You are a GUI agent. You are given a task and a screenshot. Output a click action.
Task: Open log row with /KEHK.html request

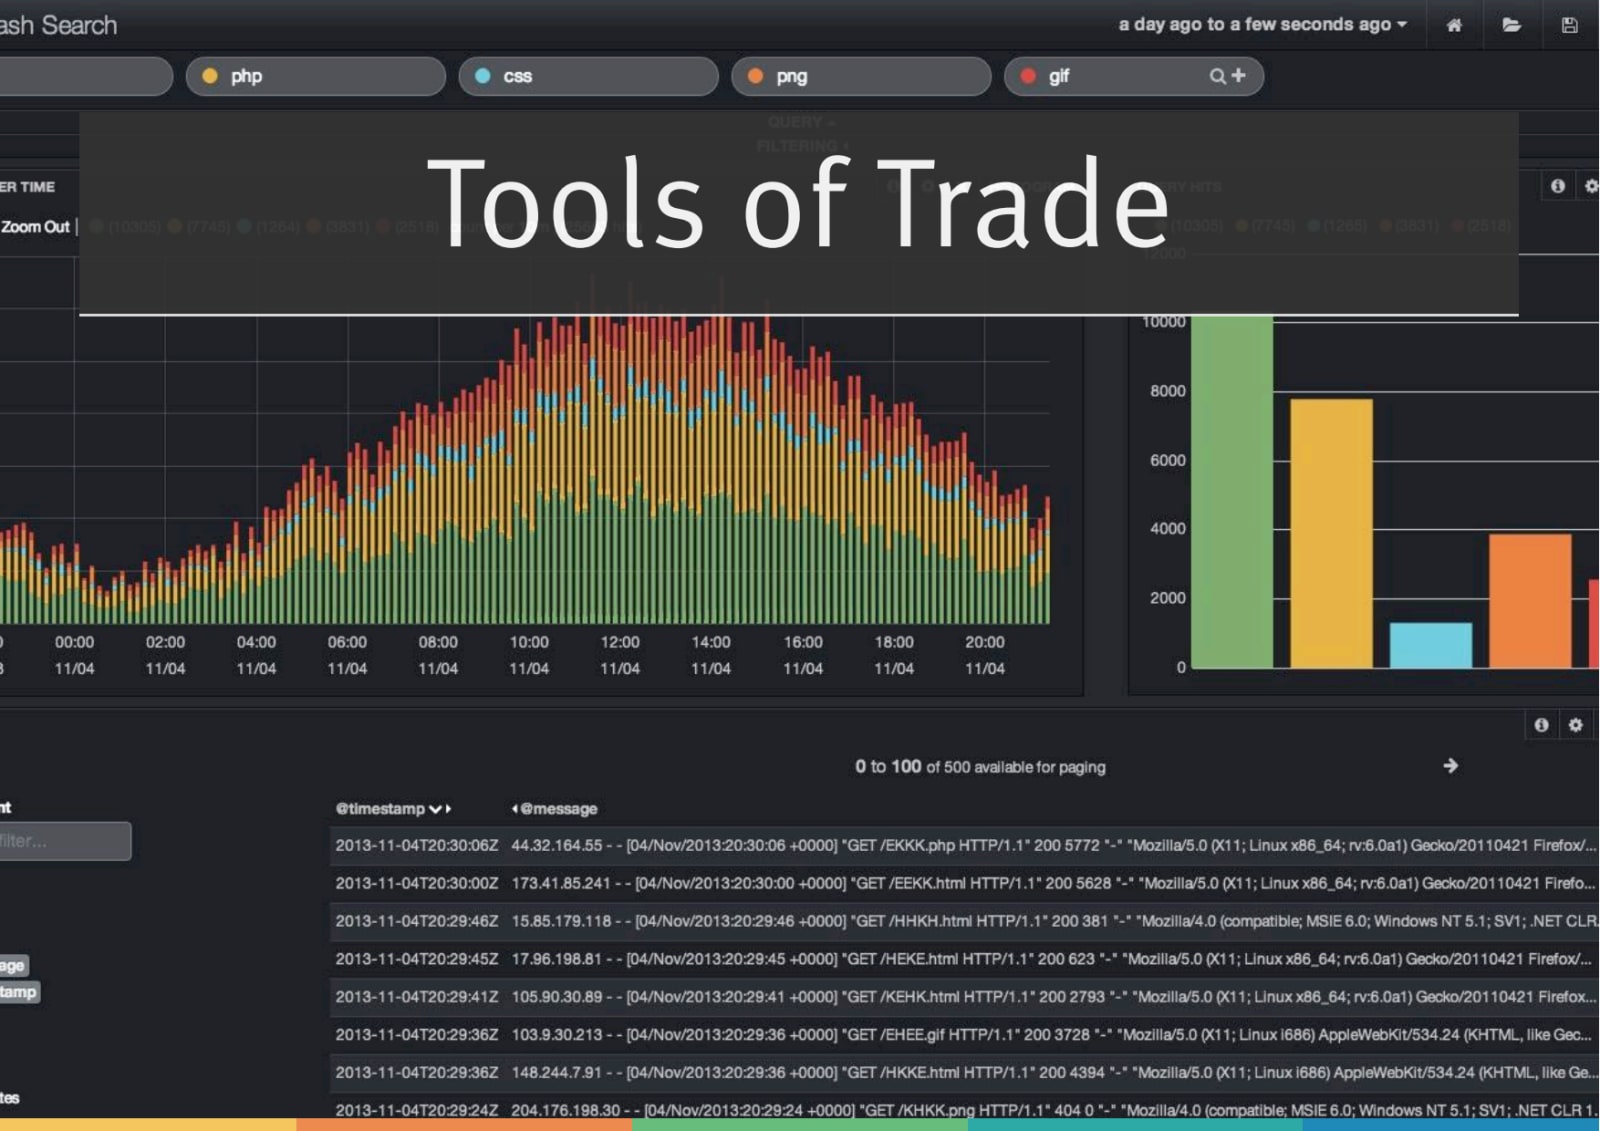tap(965, 997)
